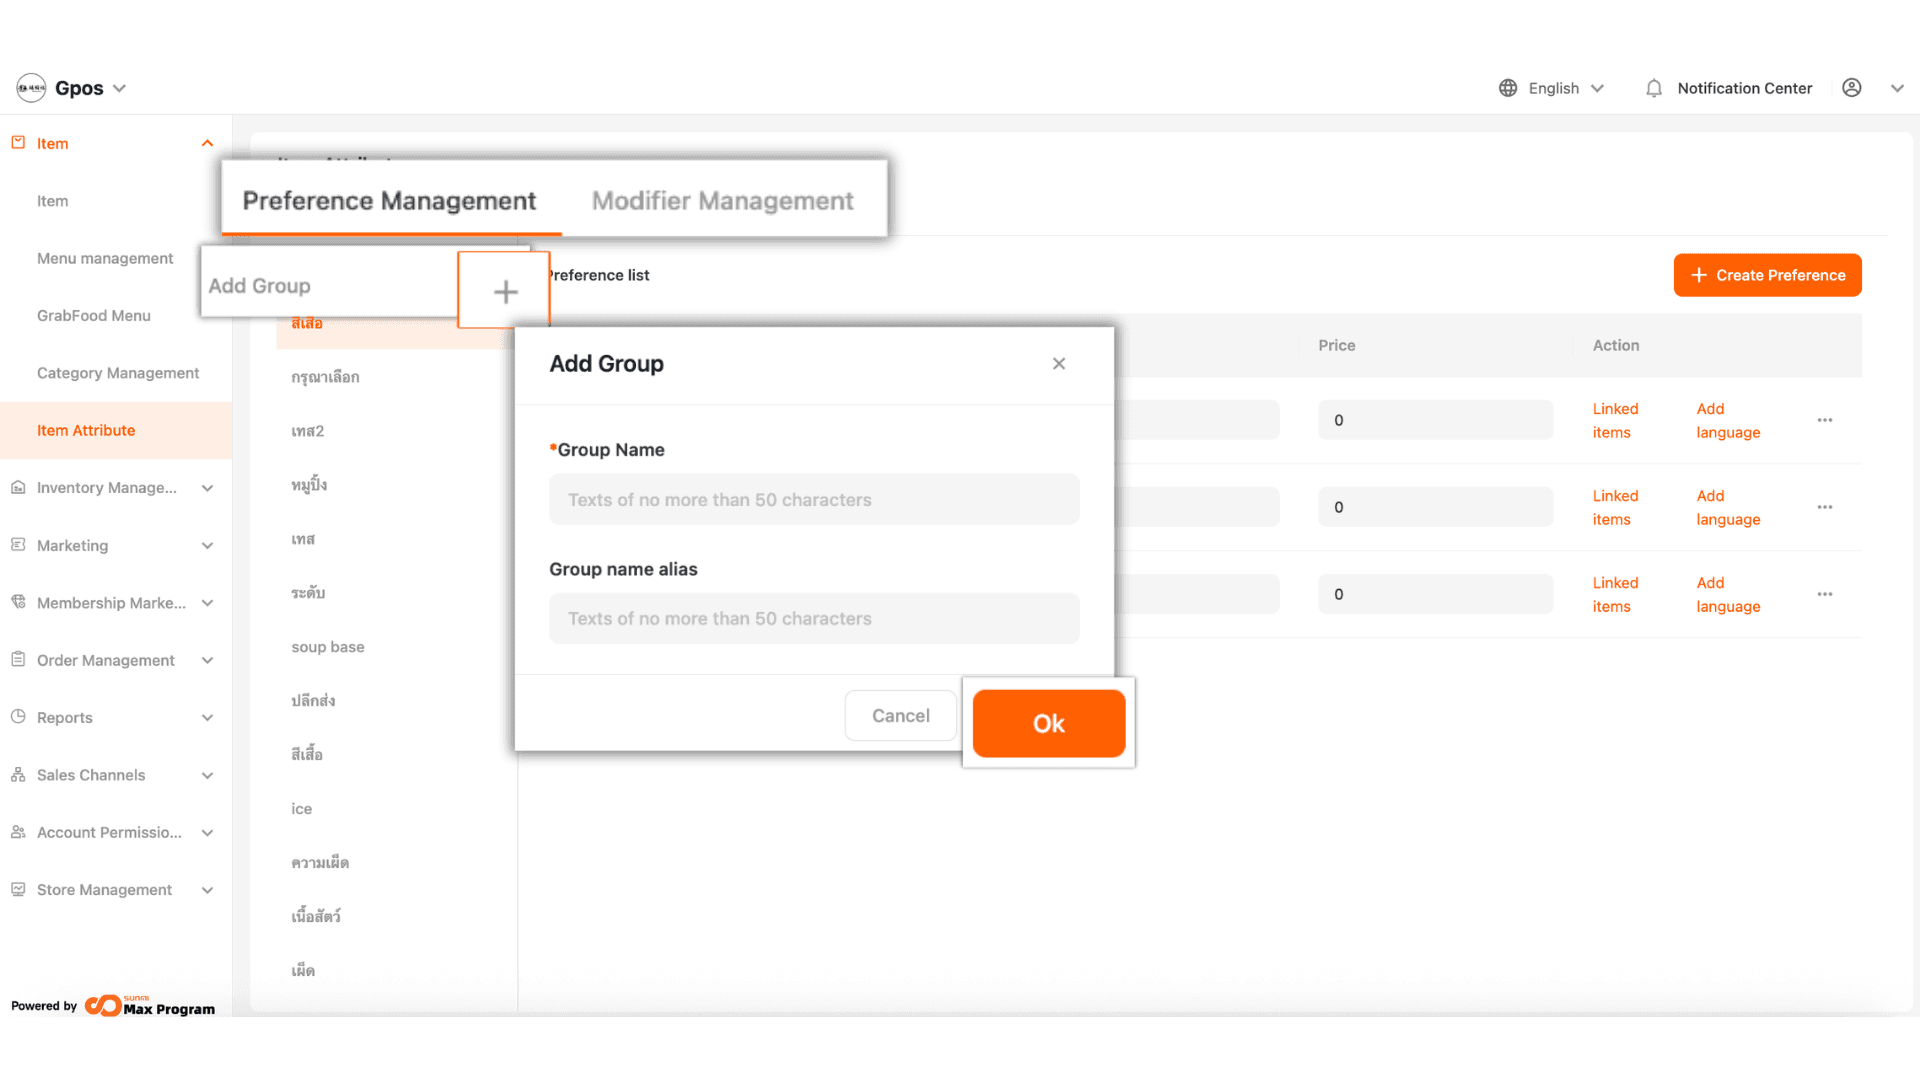Click the globe language icon
Image resolution: width=1920 pixels, height=1080 pixels.
pyautogui.click(x=1508, y=88)
